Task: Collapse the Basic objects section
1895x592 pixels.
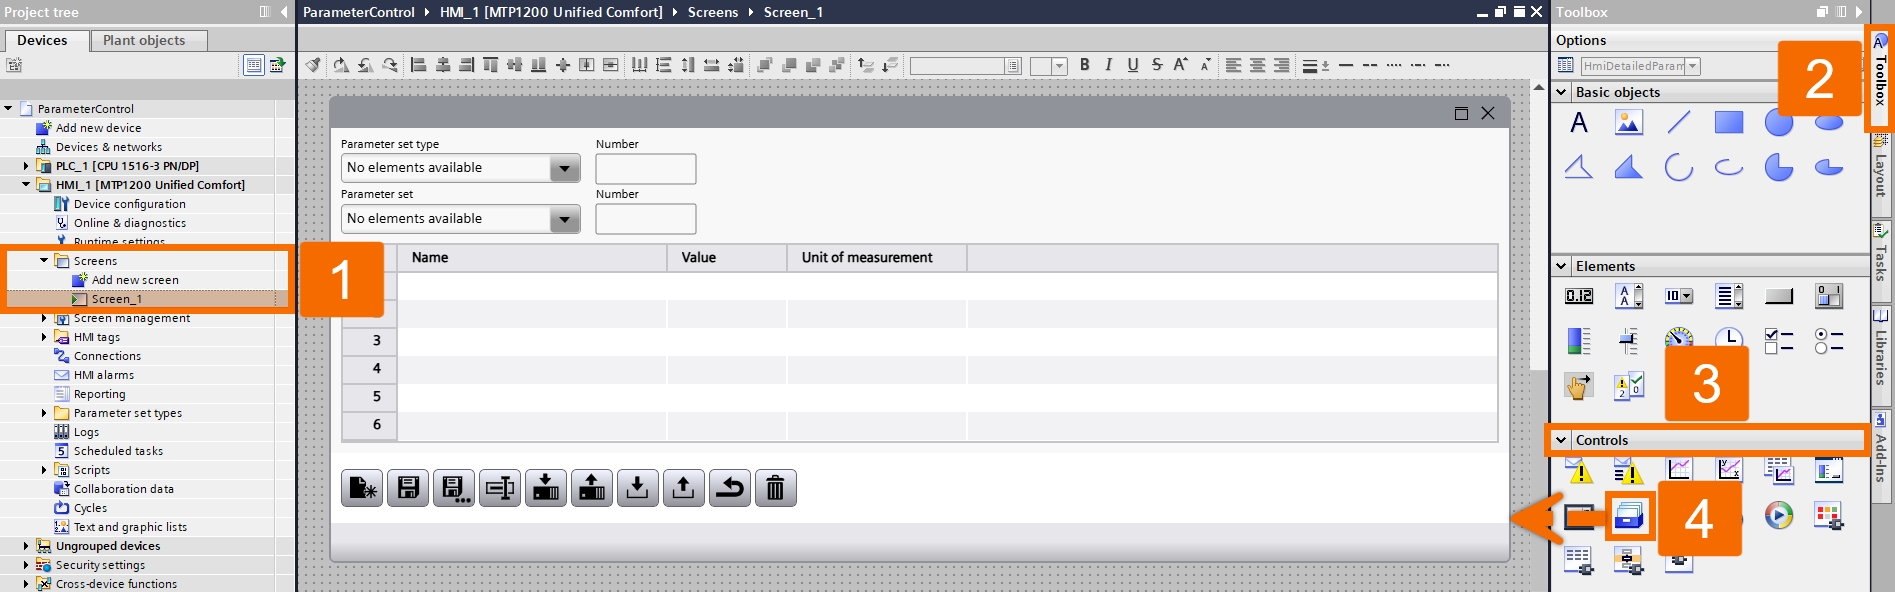Action: [1561, 92]
